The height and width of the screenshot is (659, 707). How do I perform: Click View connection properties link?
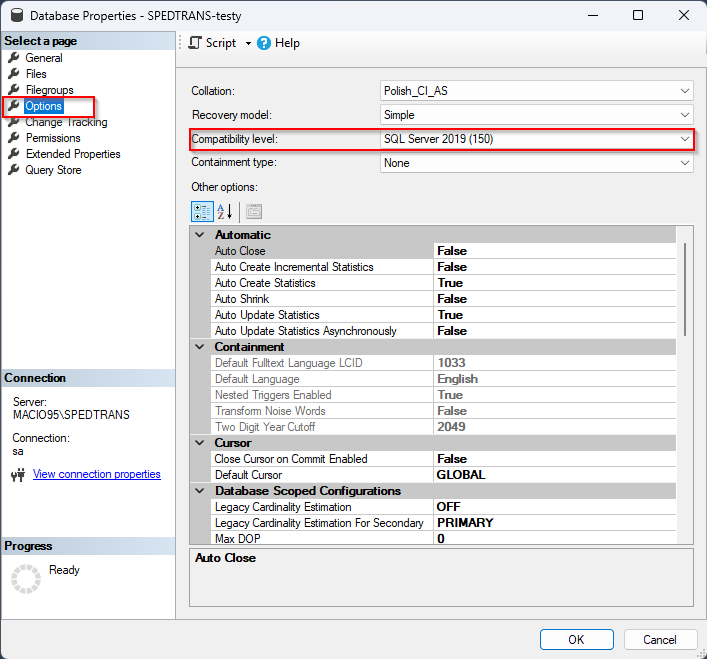point(97,474)
